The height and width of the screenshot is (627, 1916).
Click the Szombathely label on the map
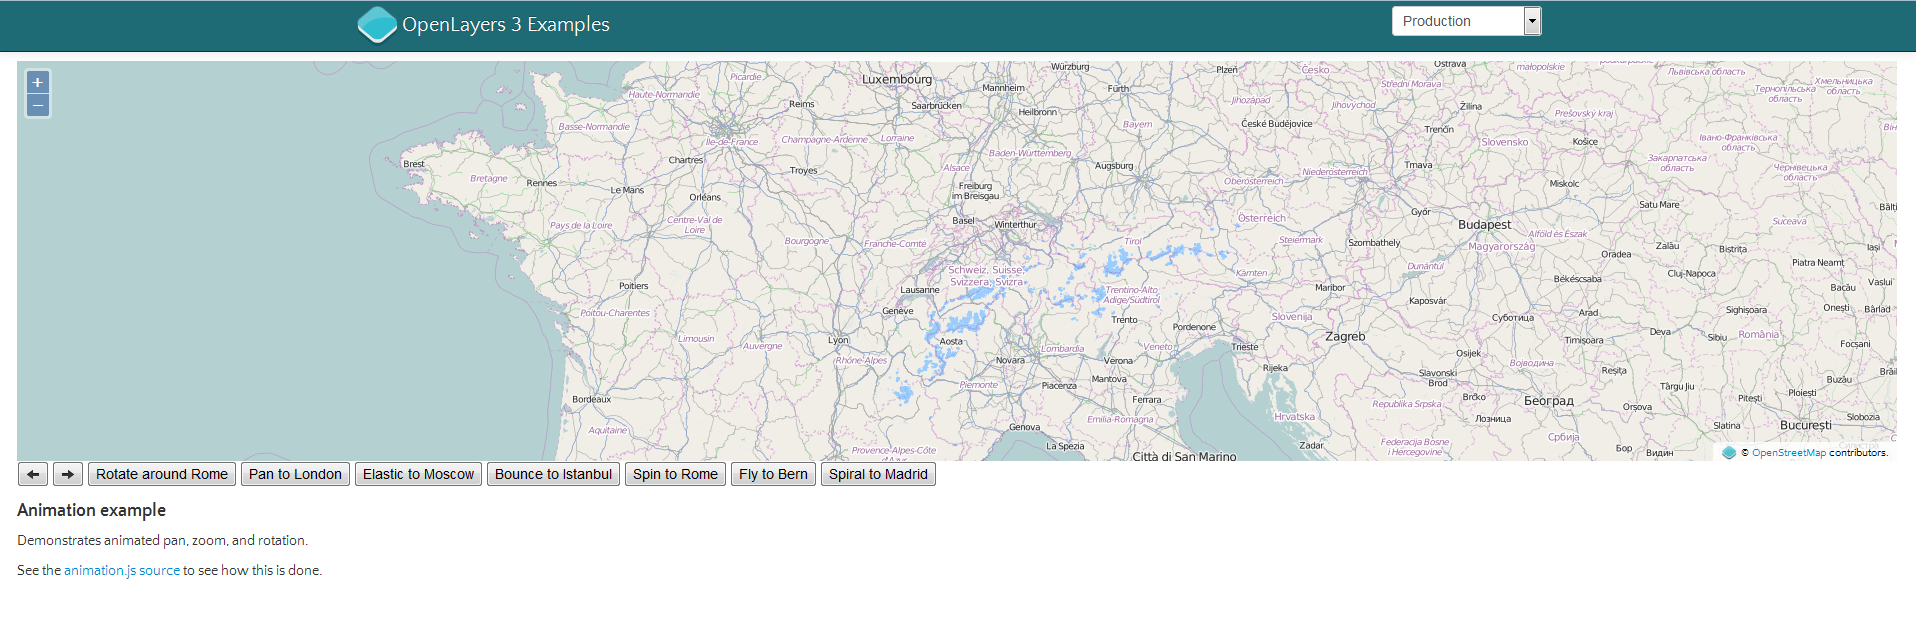[1374, 243]
